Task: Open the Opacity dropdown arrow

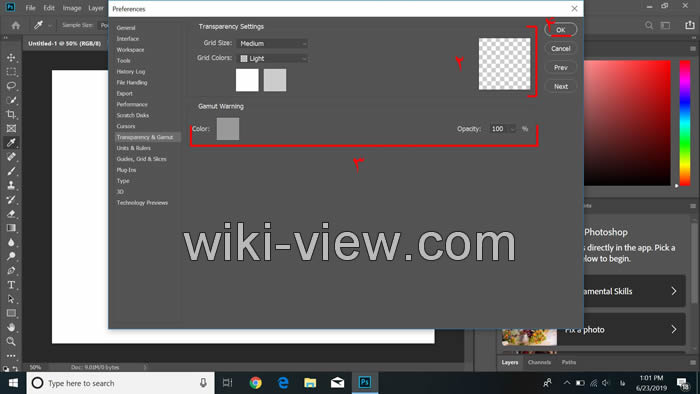Action: [x=512, y=129]
